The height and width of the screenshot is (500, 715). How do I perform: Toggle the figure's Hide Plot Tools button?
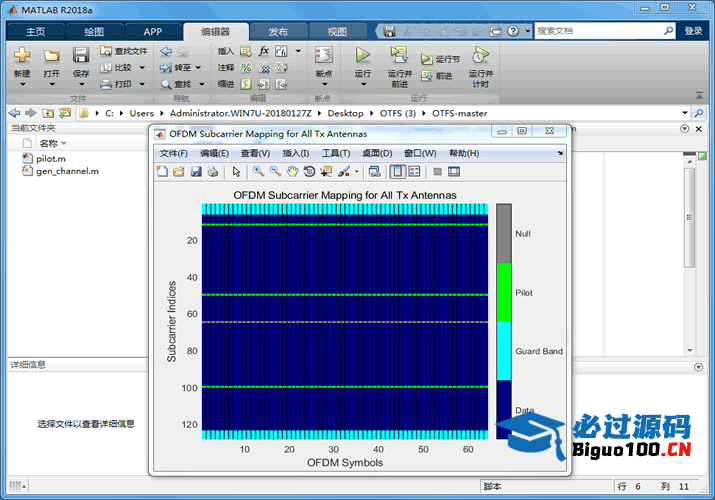pyautogui.click(x=437, y=172)
